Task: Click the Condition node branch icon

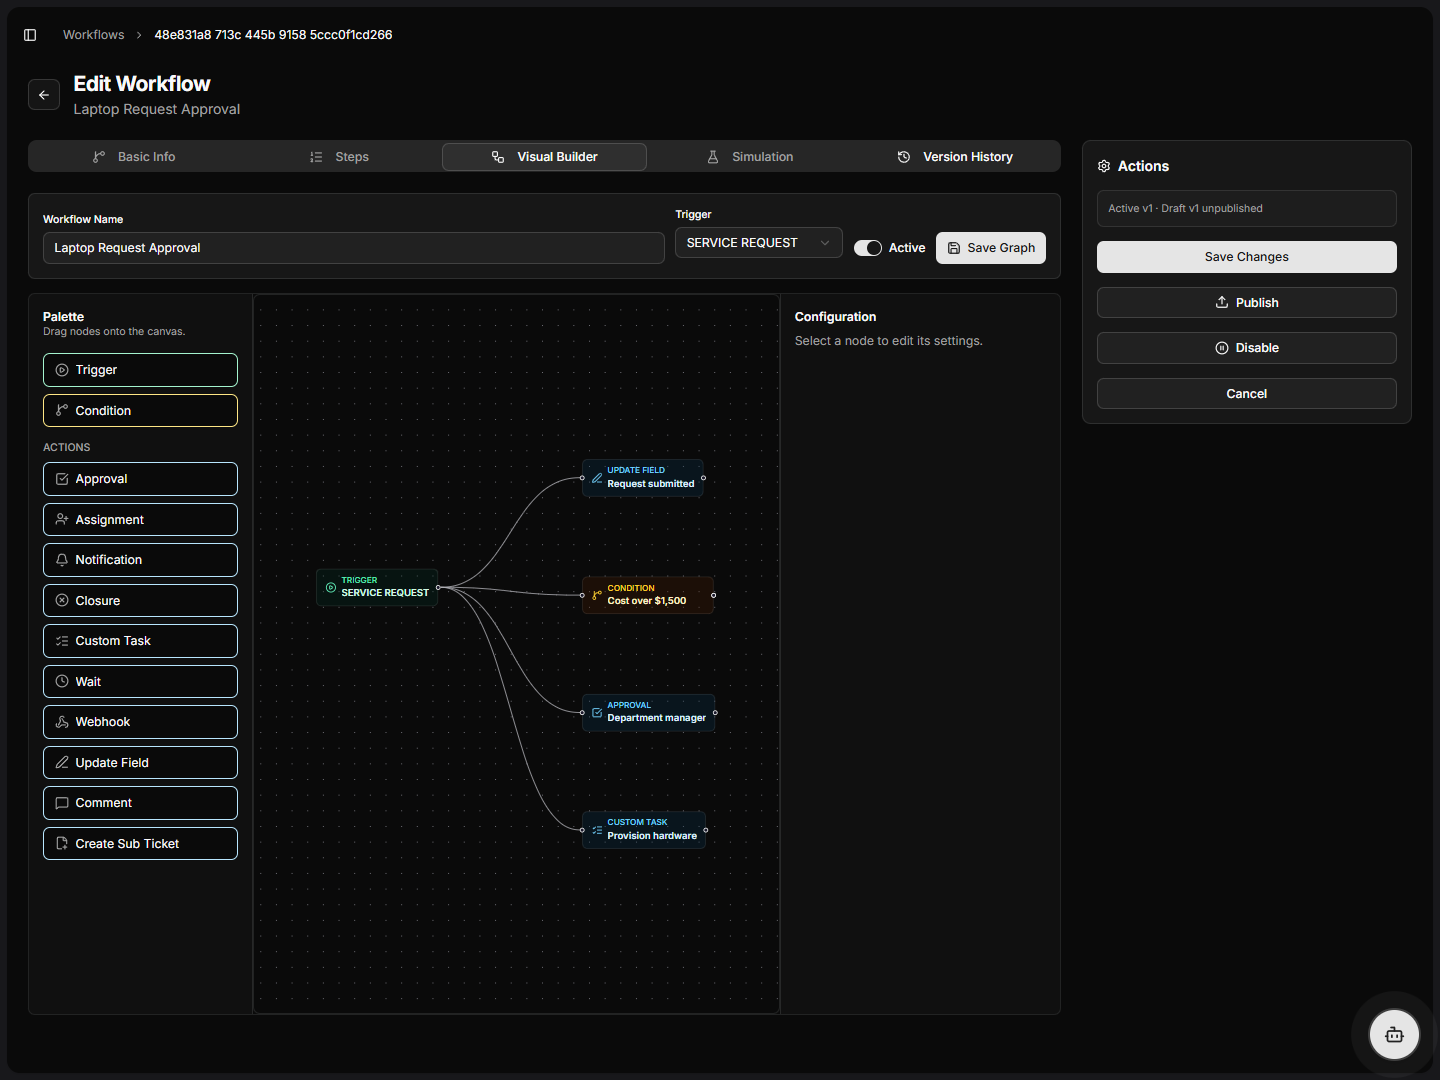Action: click(x=597, y=595)
